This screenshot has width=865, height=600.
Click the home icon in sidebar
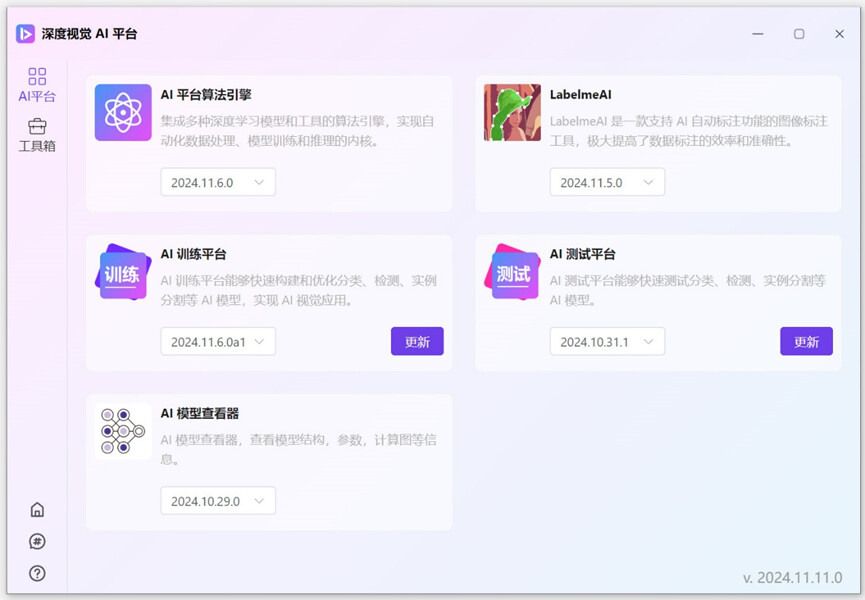click(37, 510)
